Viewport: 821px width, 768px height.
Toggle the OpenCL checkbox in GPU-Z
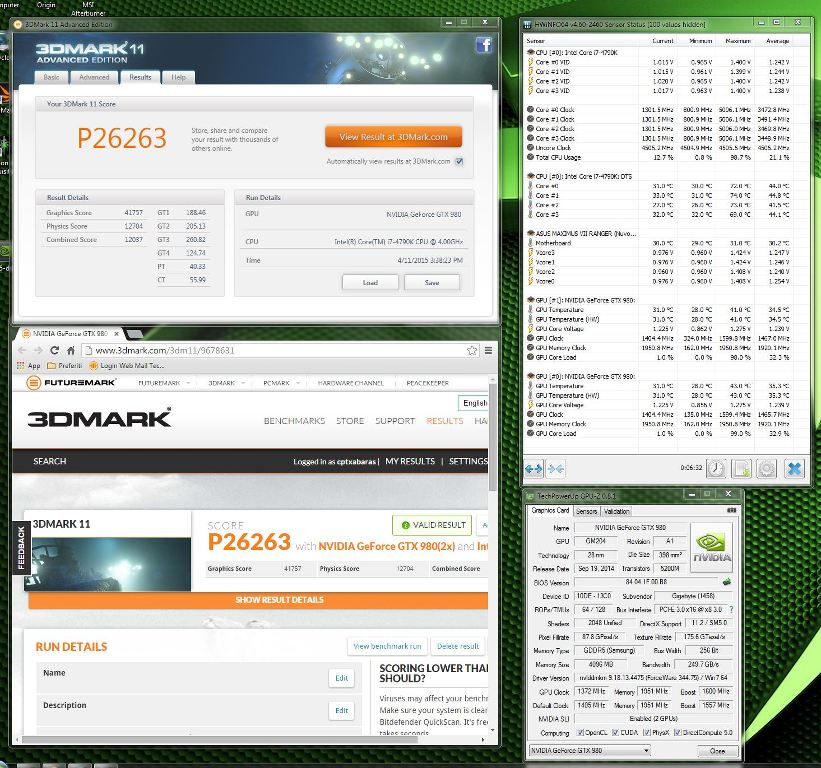580,732
